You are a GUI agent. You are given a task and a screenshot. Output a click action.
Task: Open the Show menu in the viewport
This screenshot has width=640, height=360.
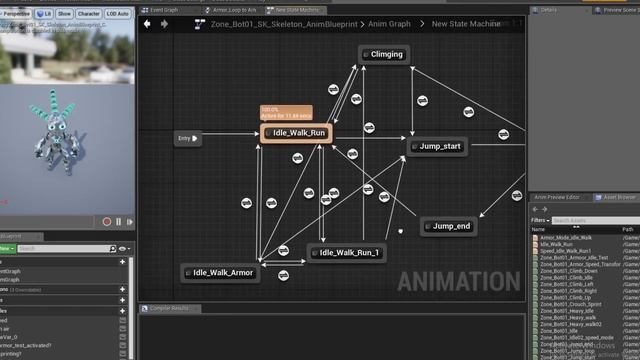pyautogui.click(x=64, y=13)
